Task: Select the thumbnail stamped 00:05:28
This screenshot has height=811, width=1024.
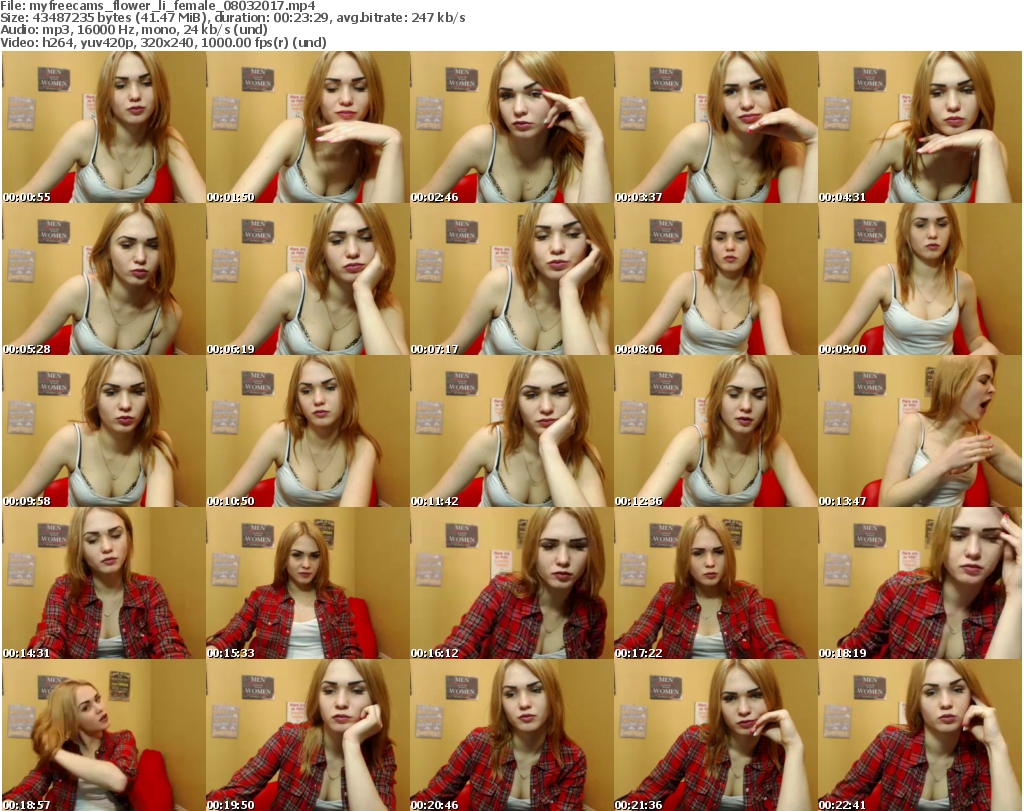Action: (x=104, y=279)
